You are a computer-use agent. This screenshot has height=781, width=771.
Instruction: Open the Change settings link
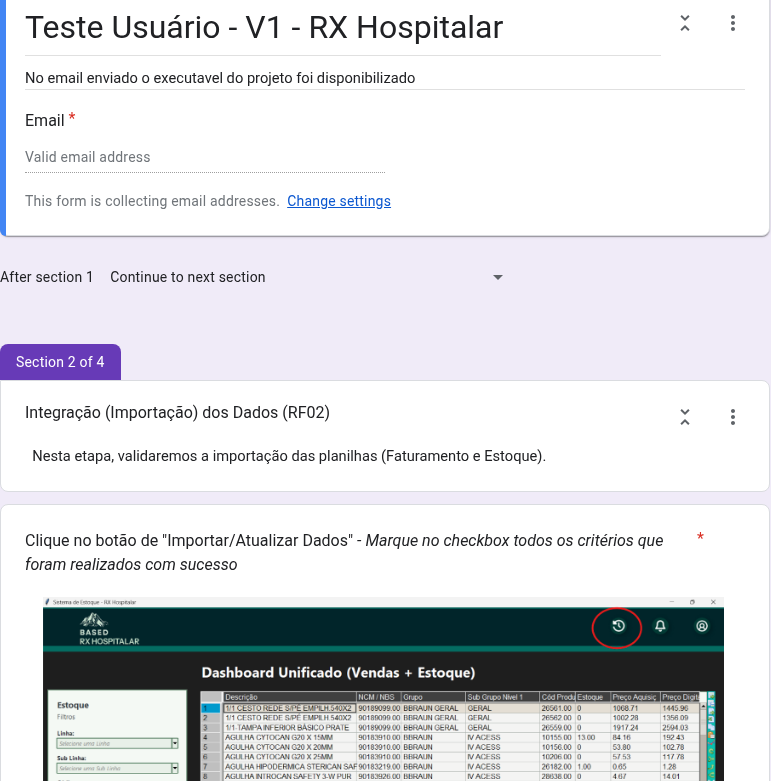coord(339,201)
